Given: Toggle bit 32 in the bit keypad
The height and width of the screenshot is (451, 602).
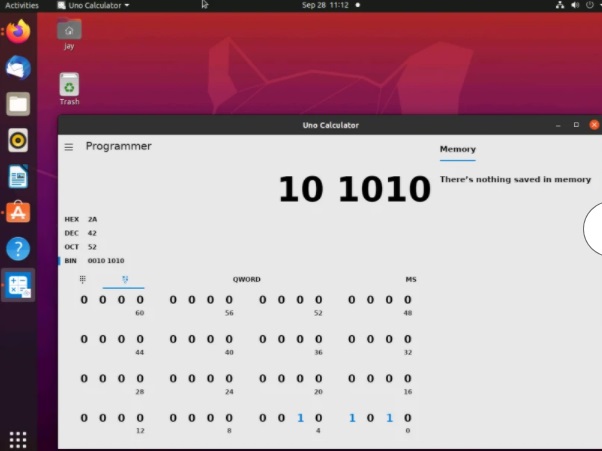Looking at the screenshot, I should coord(408,339).
